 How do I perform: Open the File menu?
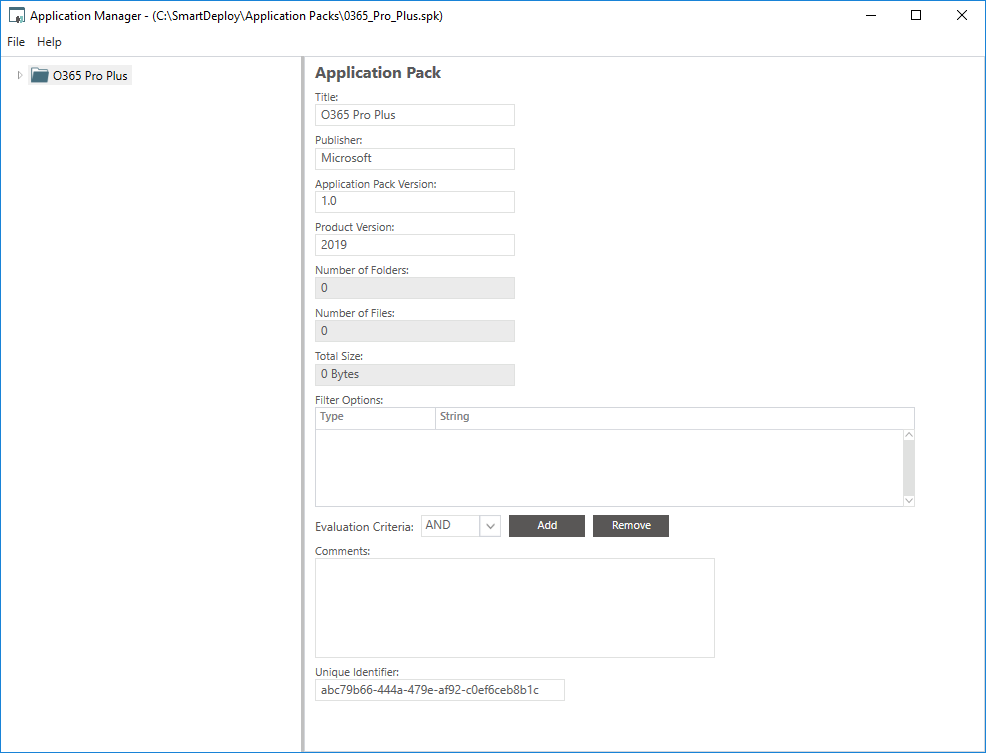click(16, 42)
